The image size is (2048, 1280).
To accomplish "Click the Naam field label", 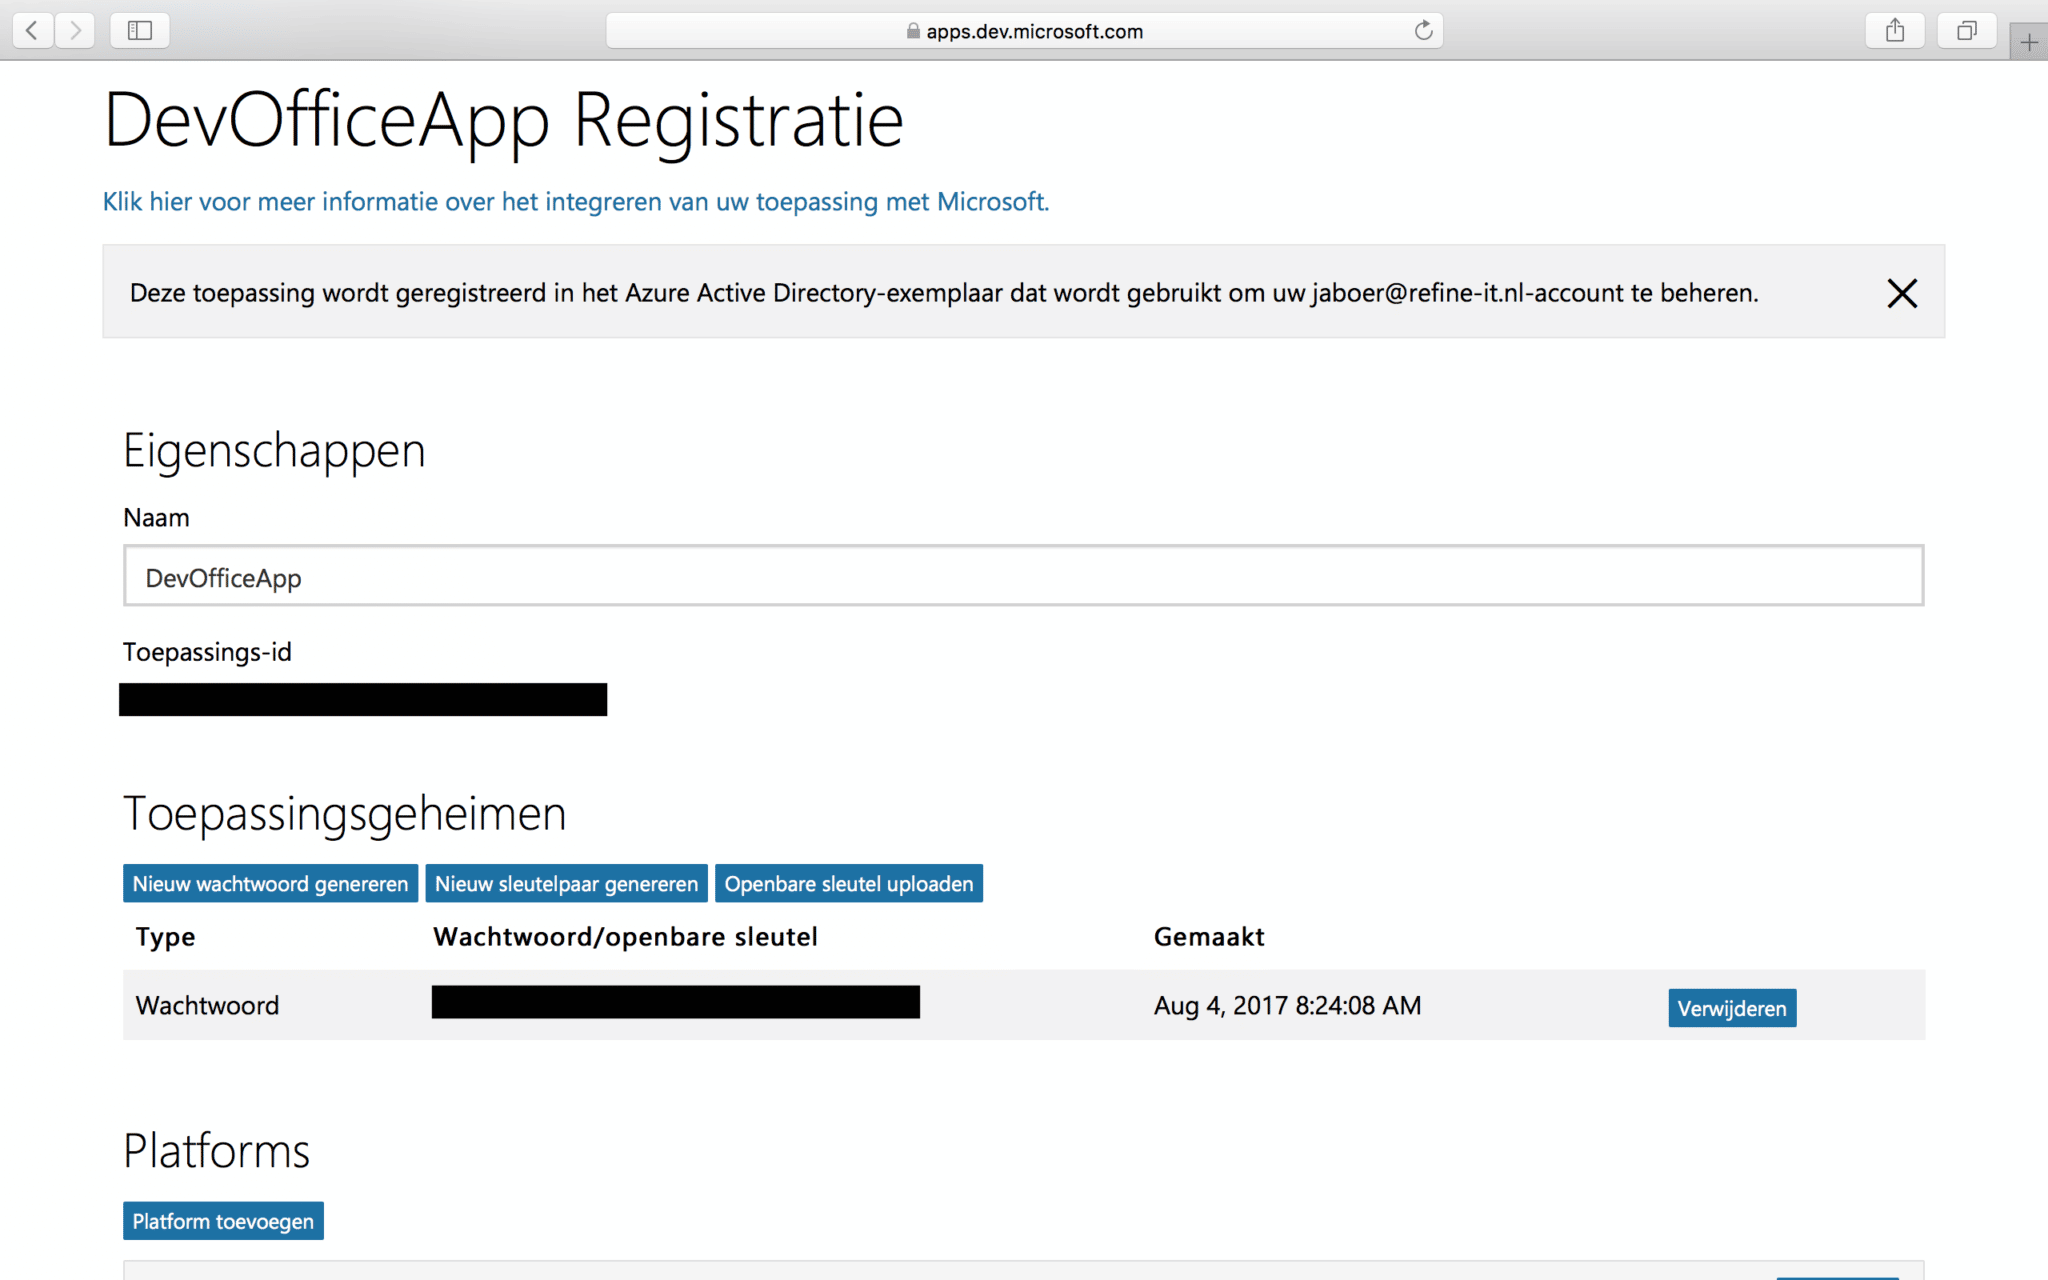I will point(156,518).
